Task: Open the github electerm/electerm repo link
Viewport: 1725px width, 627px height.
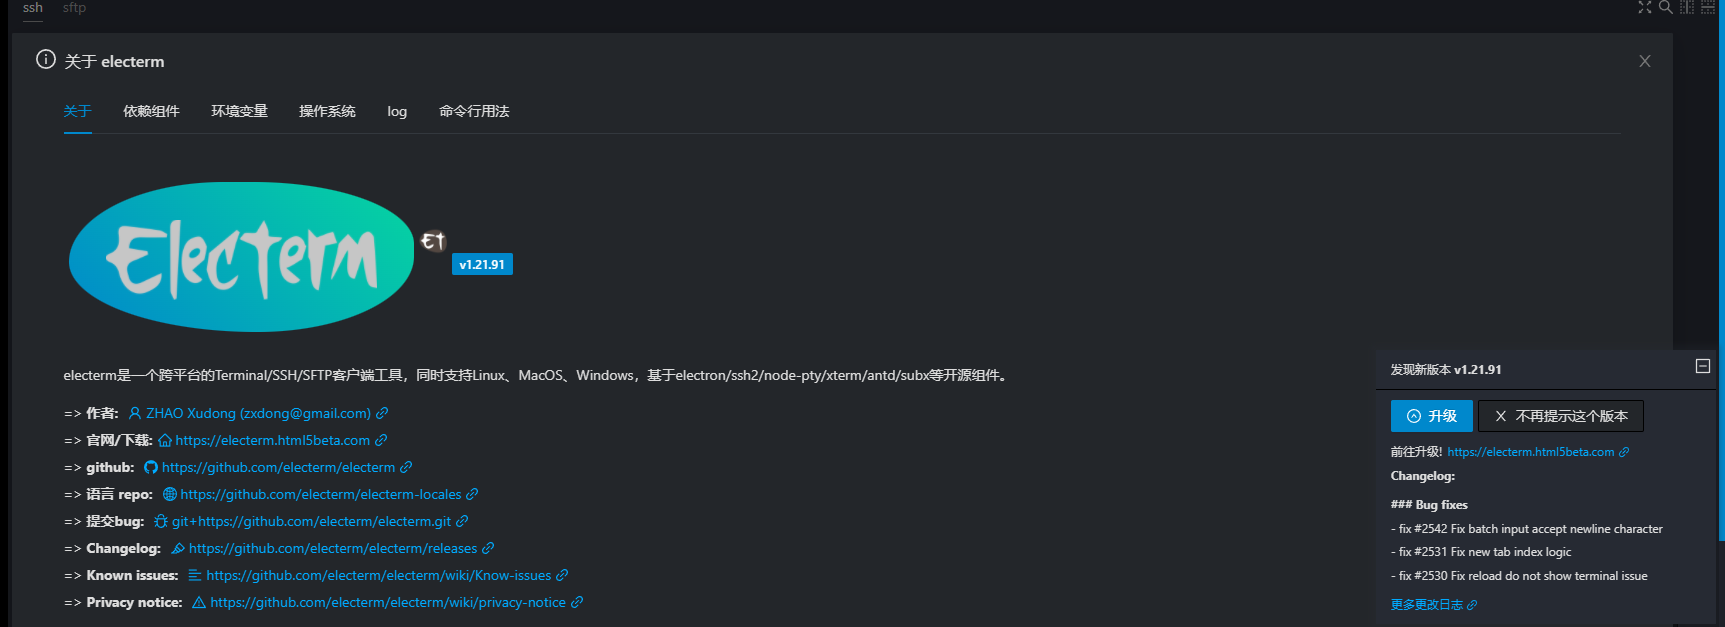Action: (x=278, y=467)
